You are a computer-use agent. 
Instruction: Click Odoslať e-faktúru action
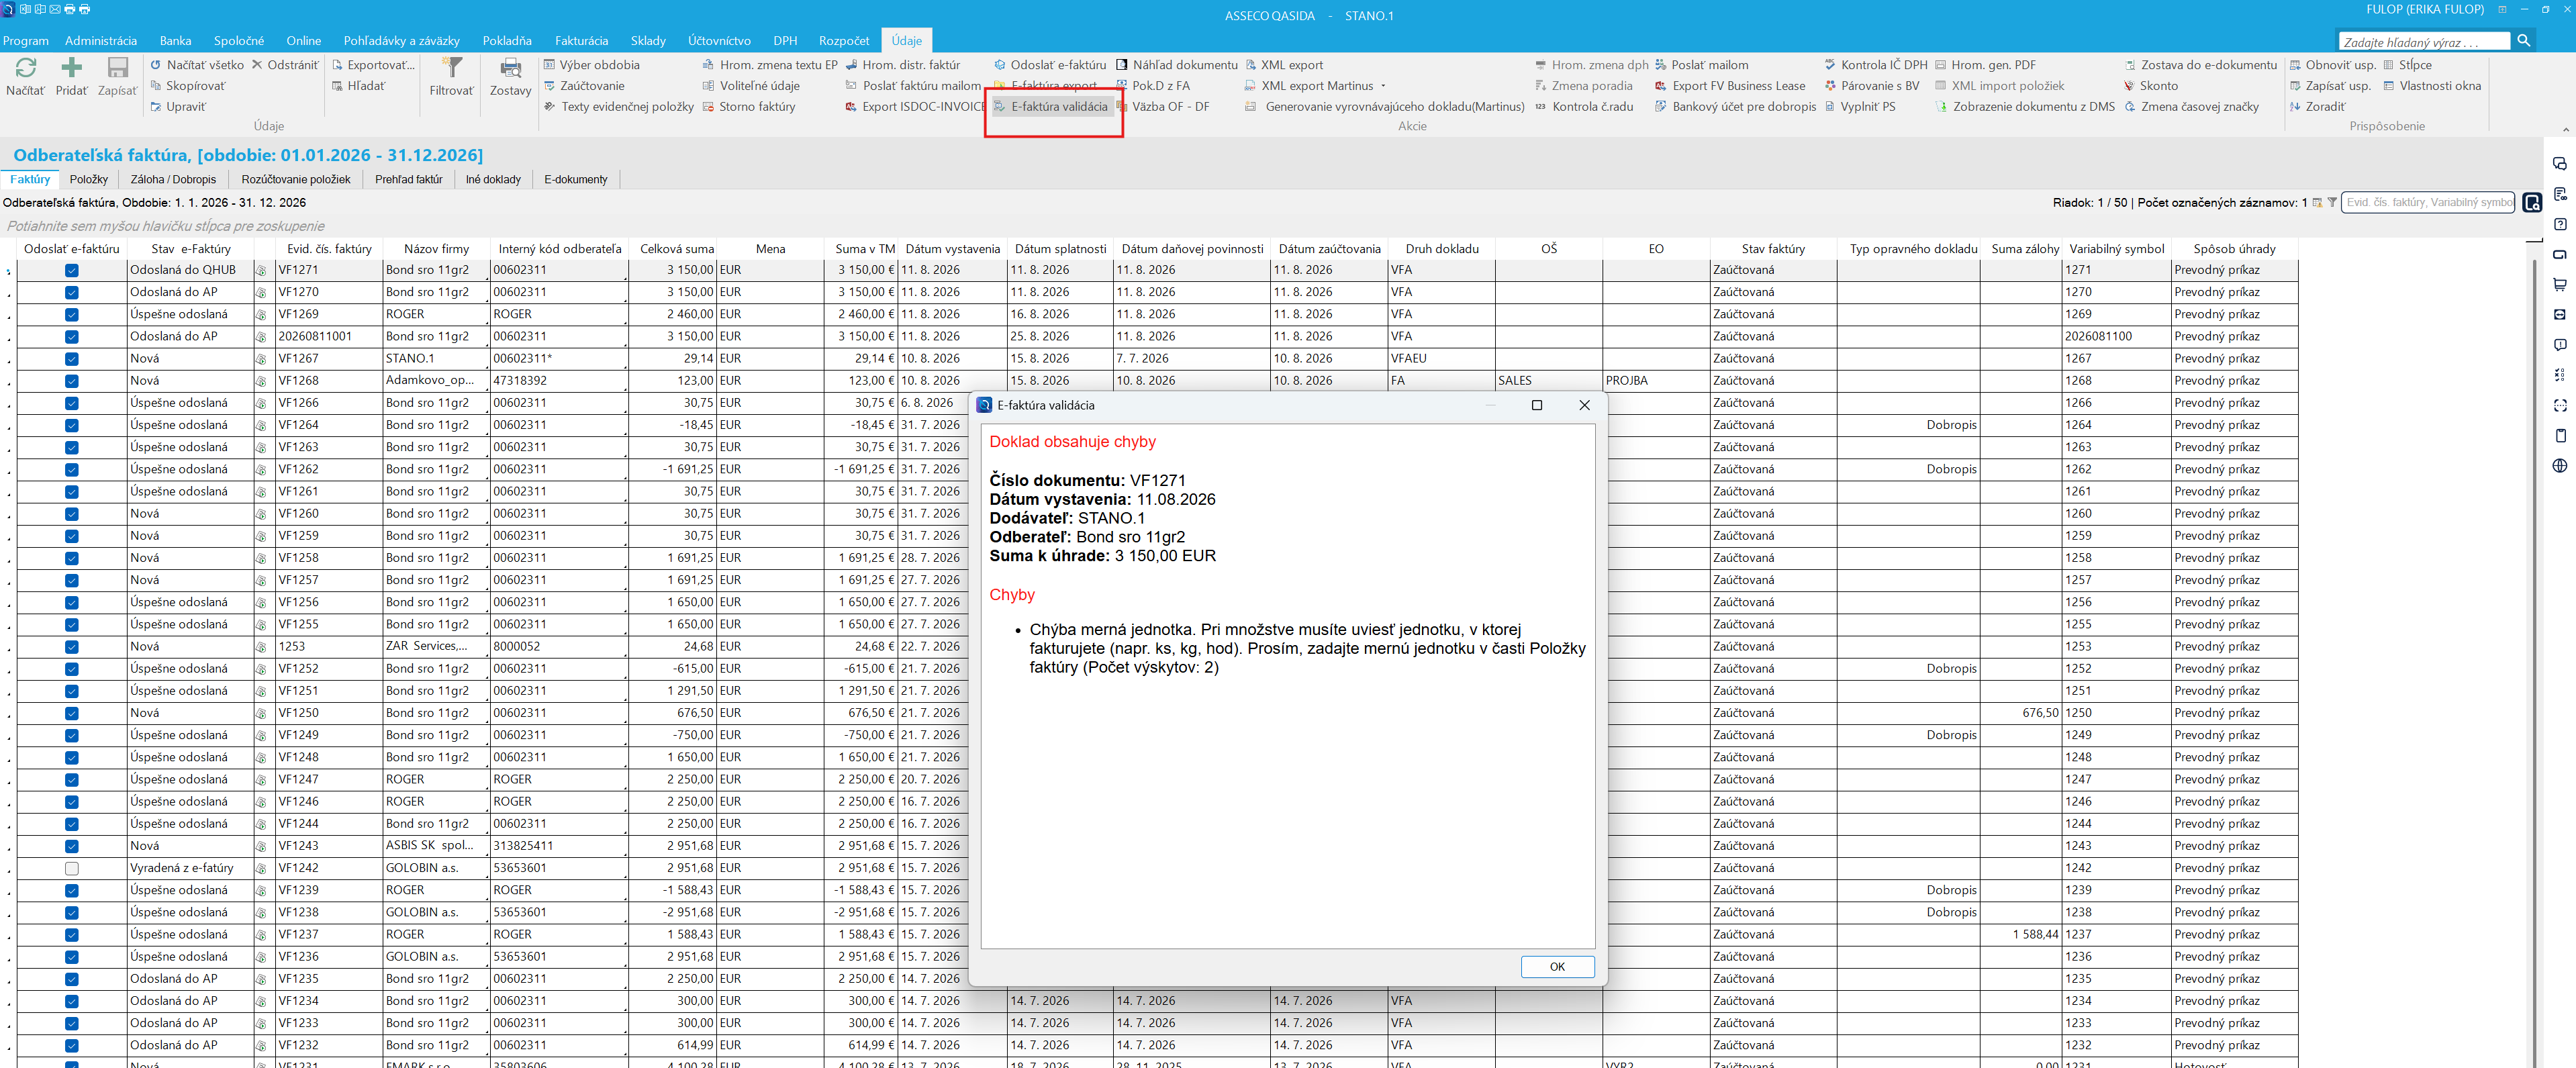[x=1050, y=65]
